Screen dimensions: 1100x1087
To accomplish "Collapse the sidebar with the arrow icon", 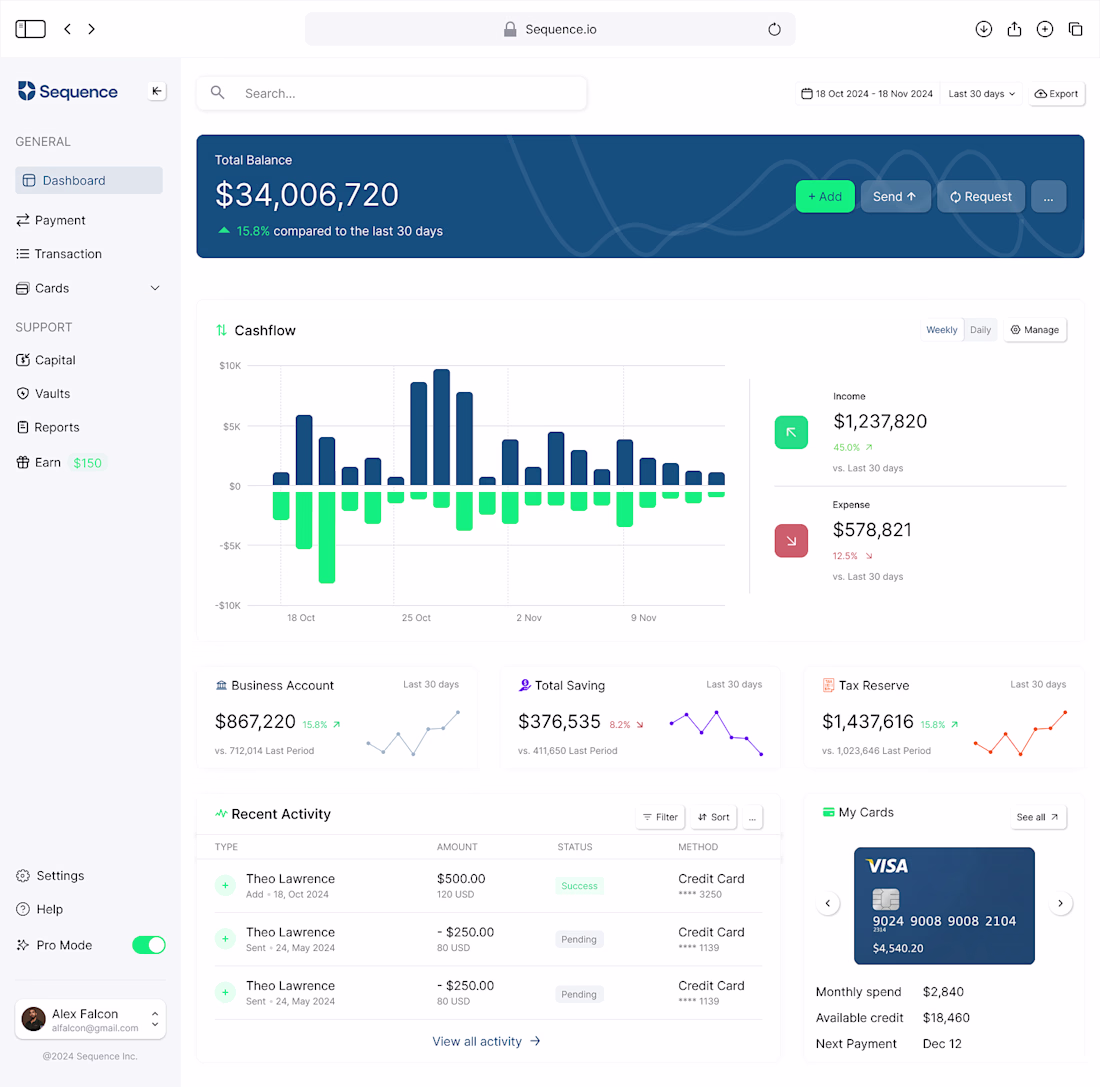I will [156, 91].
